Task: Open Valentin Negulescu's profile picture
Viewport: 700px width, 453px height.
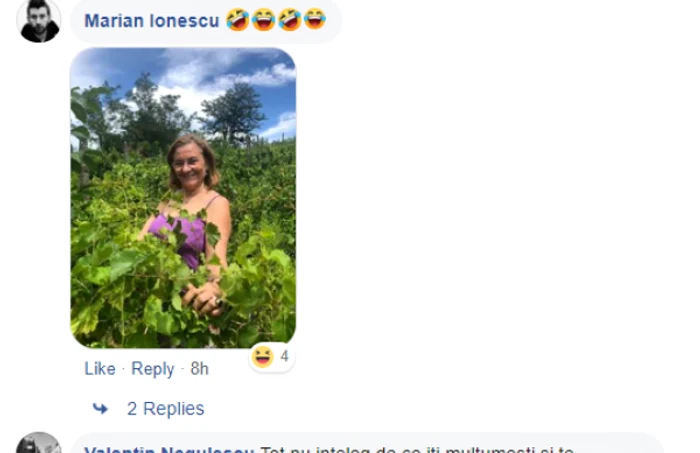Action: [x=38, y=443]
